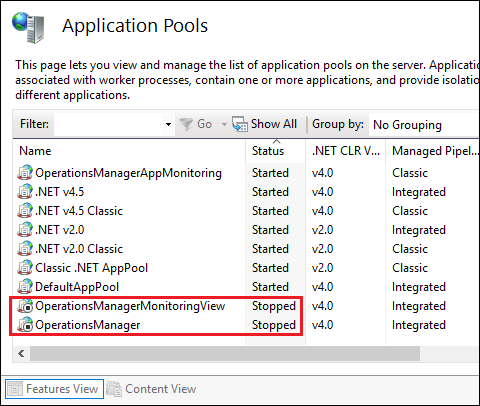The width and height of the screenshot is (480, 406).
Task: Click Started status of OperationsManagerAppMonitoring
Action: point(270,173)
